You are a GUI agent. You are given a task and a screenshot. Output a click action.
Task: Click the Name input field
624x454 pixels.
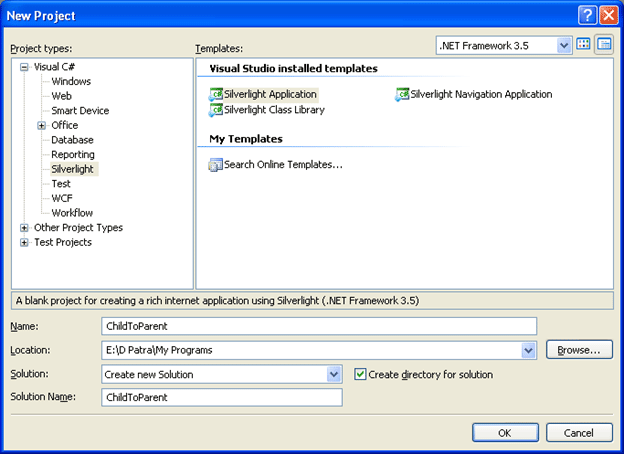point(319,326)
